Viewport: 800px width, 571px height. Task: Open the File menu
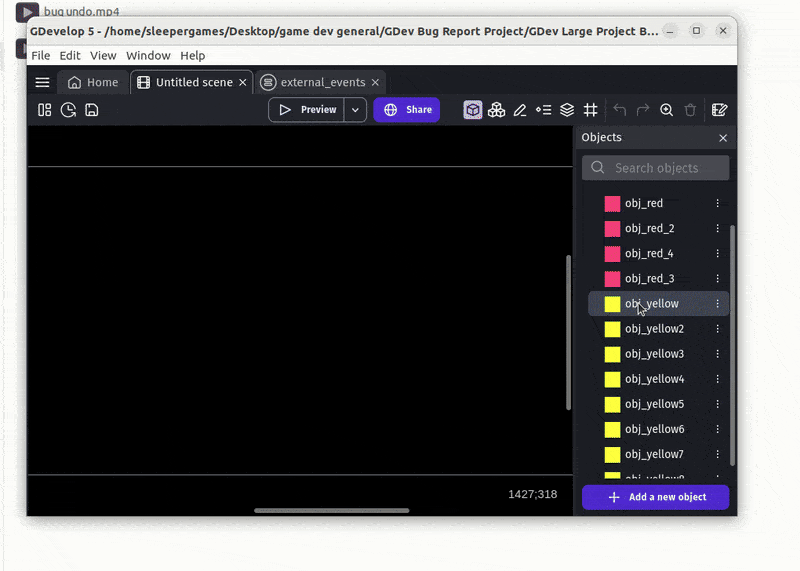coord(41,56)
